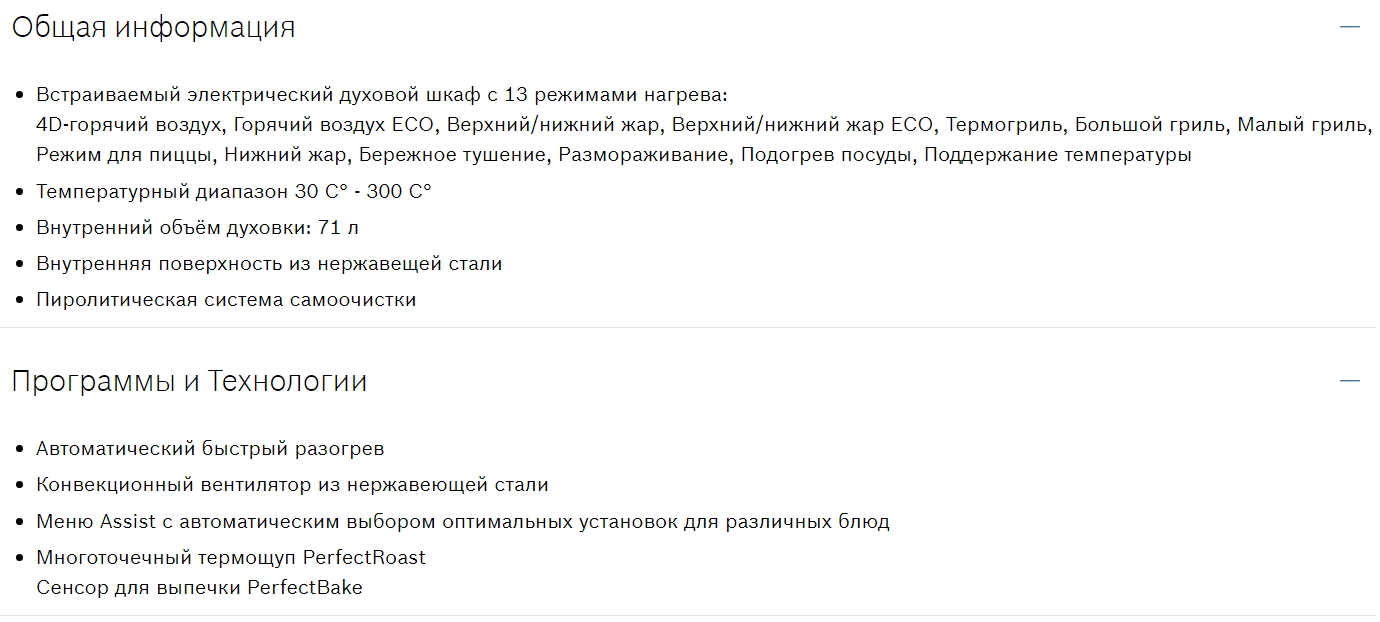Image resolution: width=1380 pixels, height=622 pixels.
Task: Click the Сенсор для выпечки PerfectBake line
Action: 199,587
